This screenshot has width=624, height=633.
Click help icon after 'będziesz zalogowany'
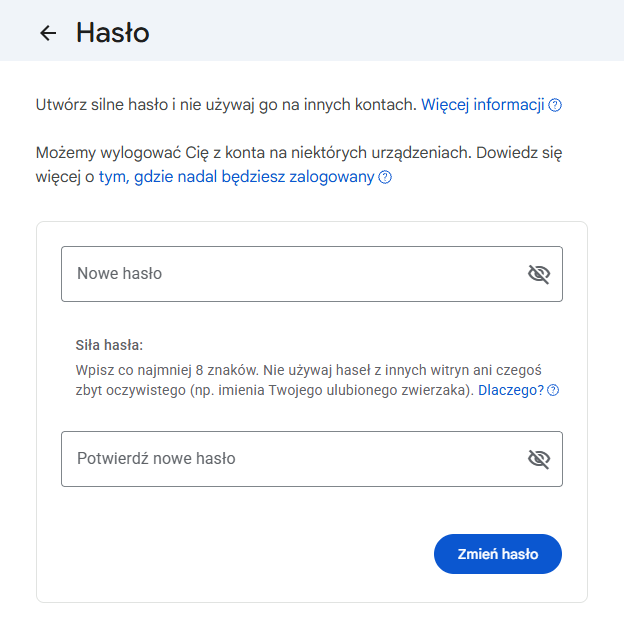pos(385,177)
